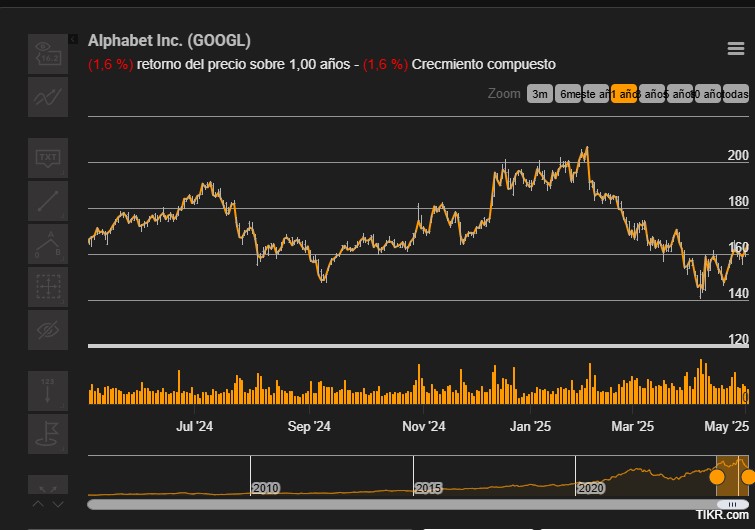Click the line chart overlay icon
Viewport: 755px width, 530px height.
pyautogui.click(x=47, y=97)
